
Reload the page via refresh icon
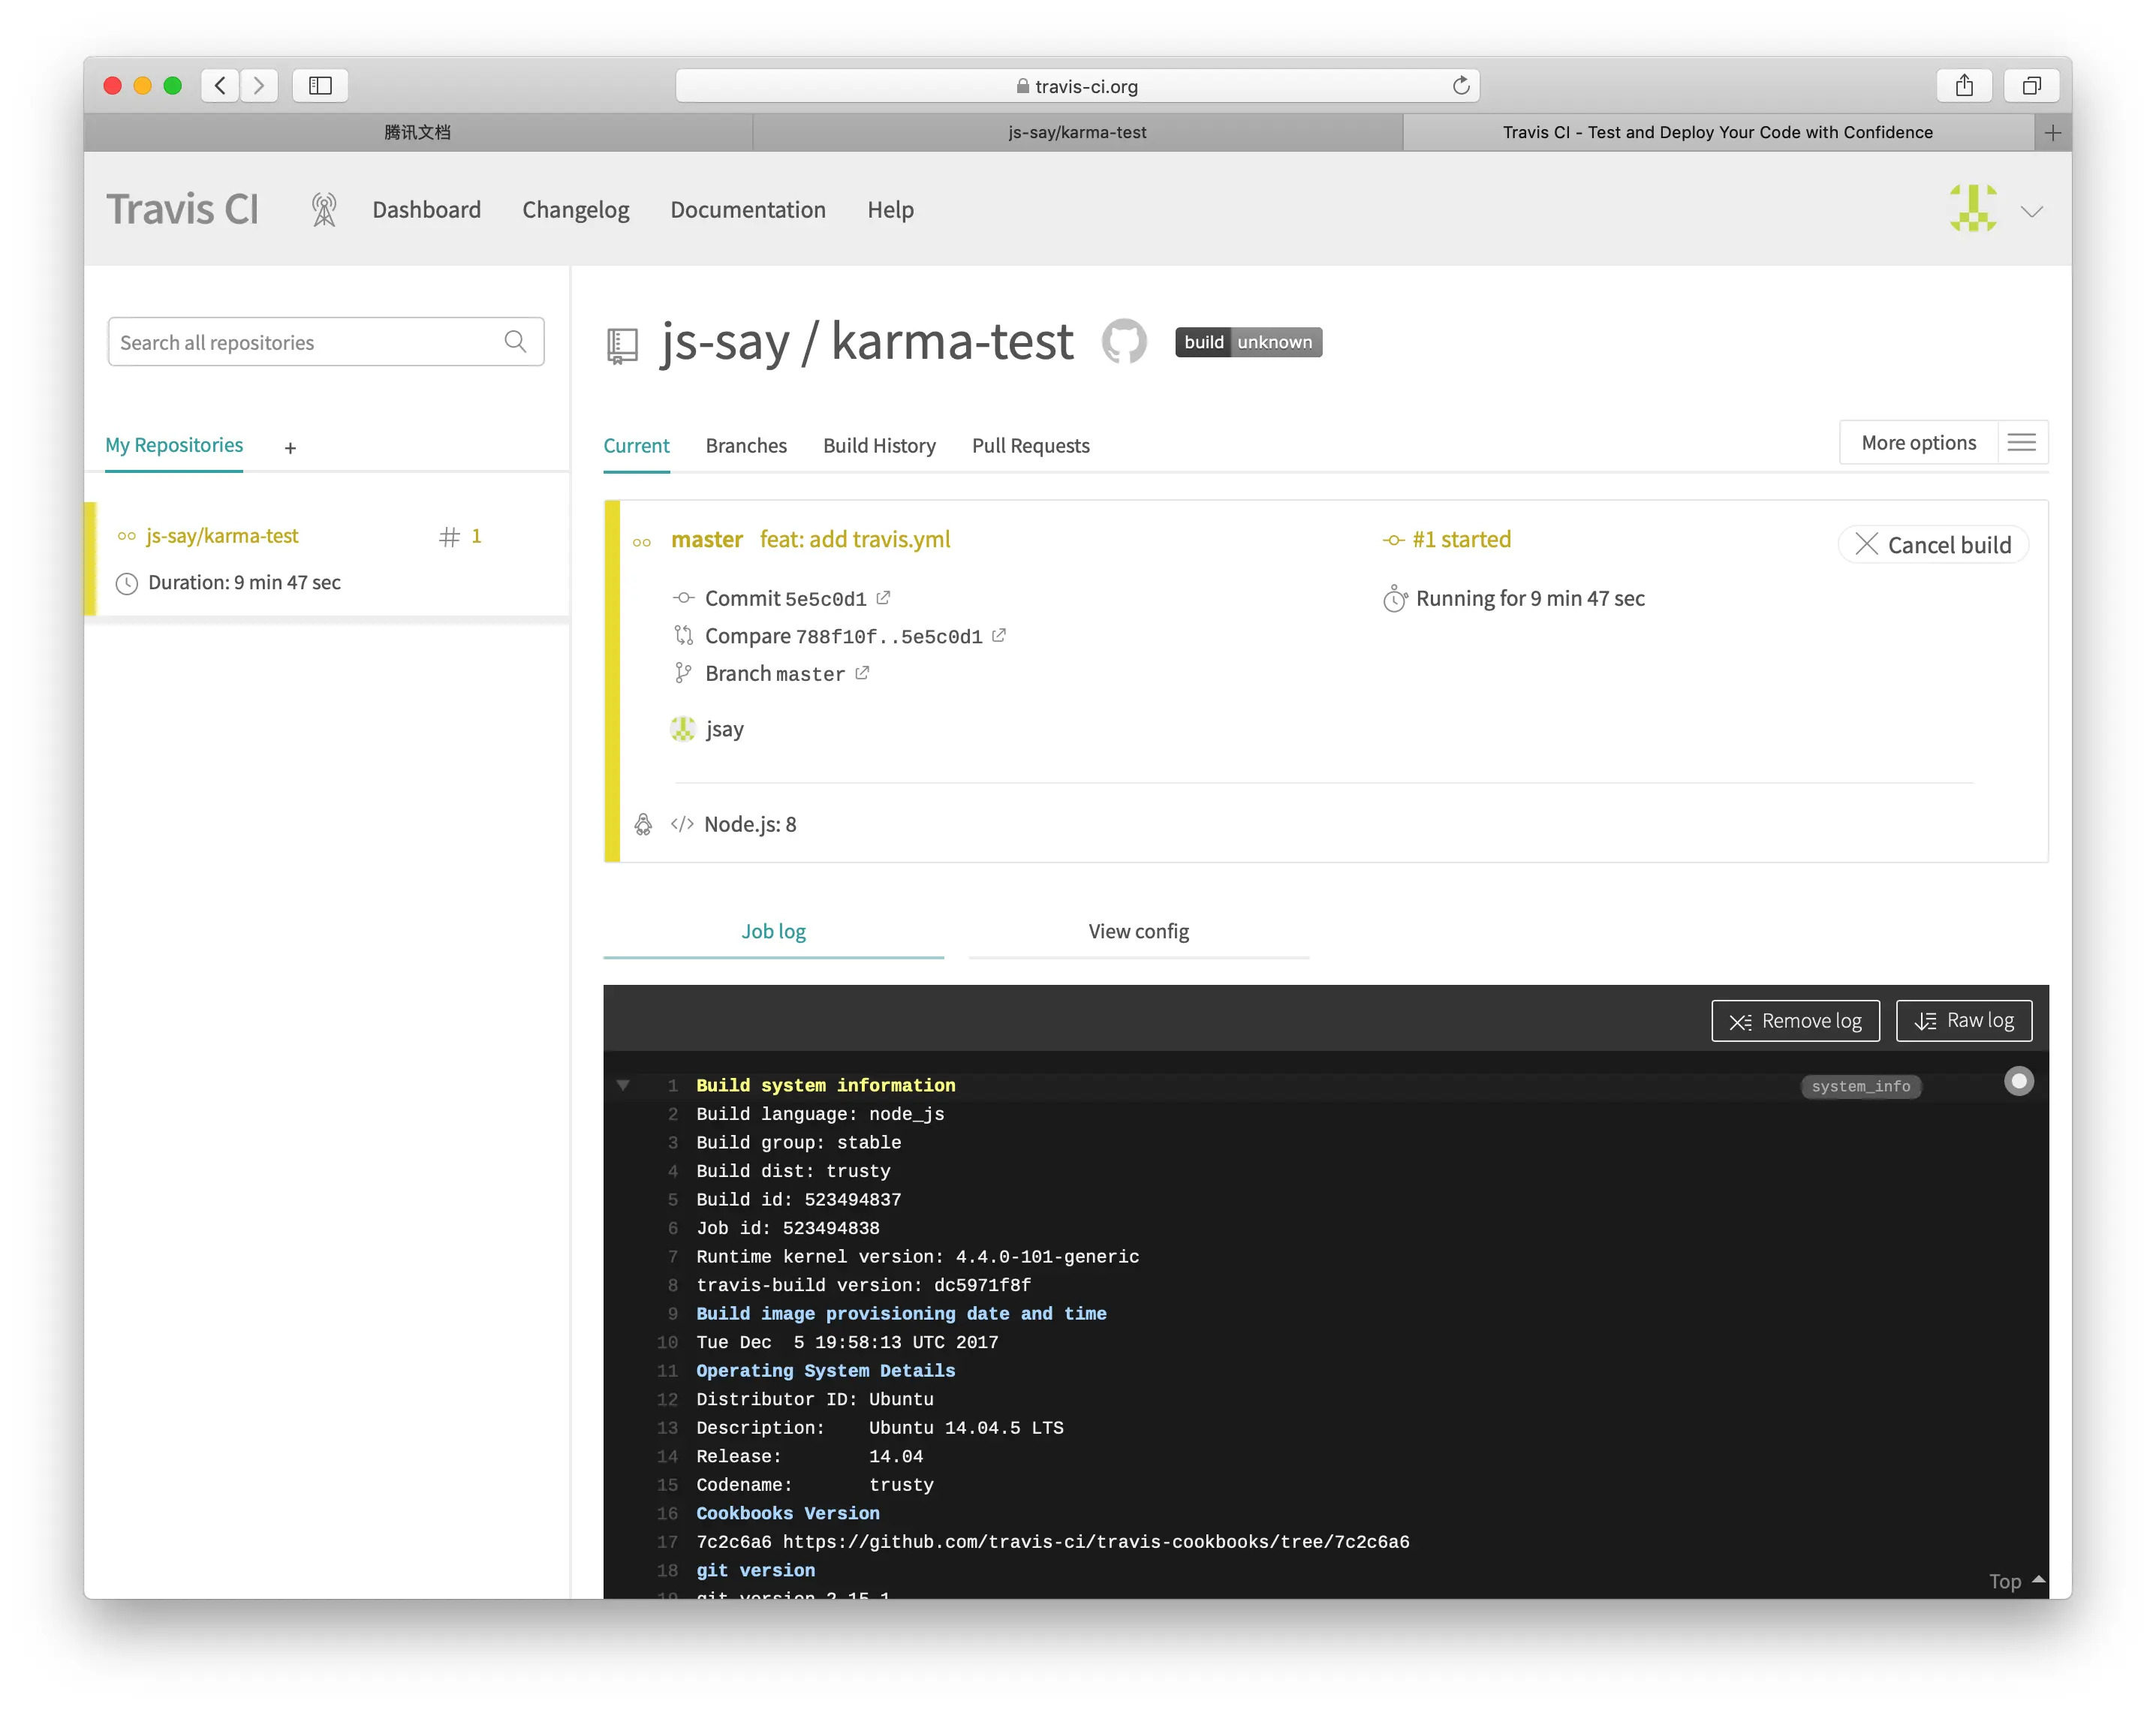click(x=1461, y=86)
